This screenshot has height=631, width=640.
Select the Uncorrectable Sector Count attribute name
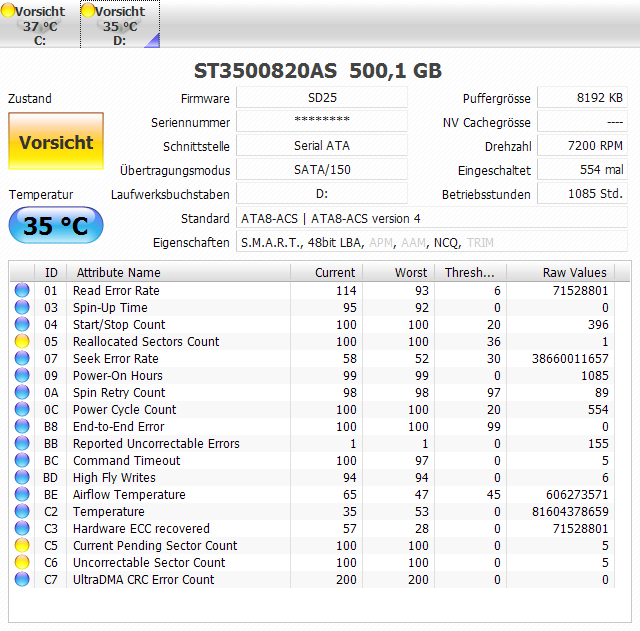point(149,563)
